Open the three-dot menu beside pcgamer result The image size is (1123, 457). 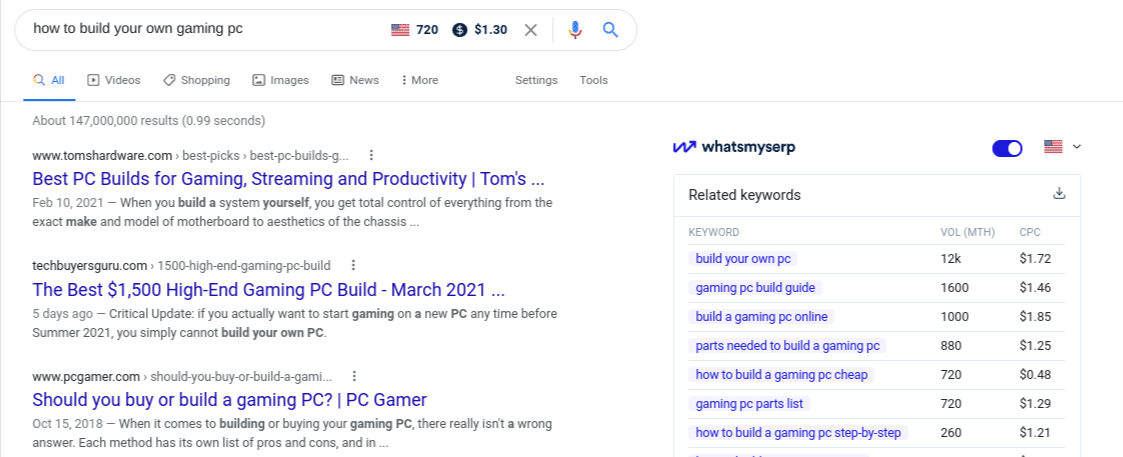[355, 376]
